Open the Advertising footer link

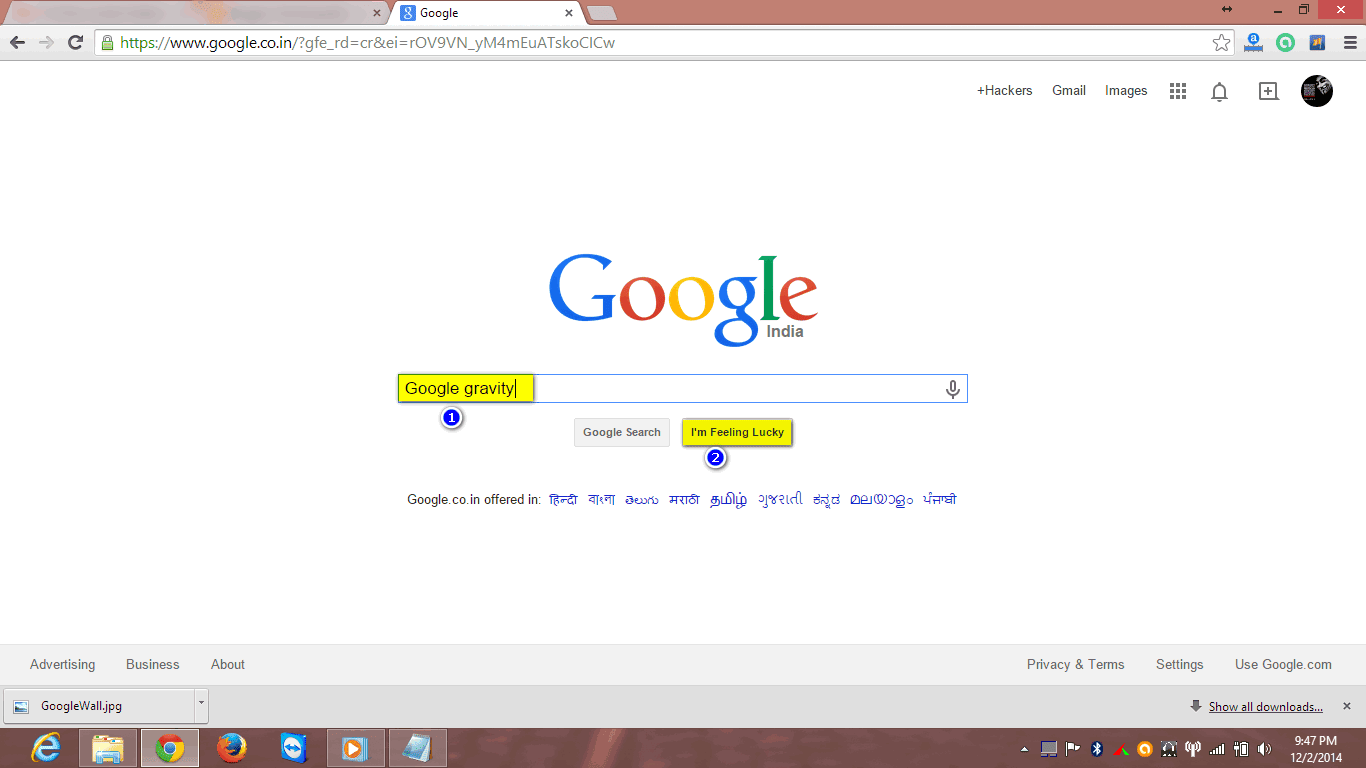[62, 664]
